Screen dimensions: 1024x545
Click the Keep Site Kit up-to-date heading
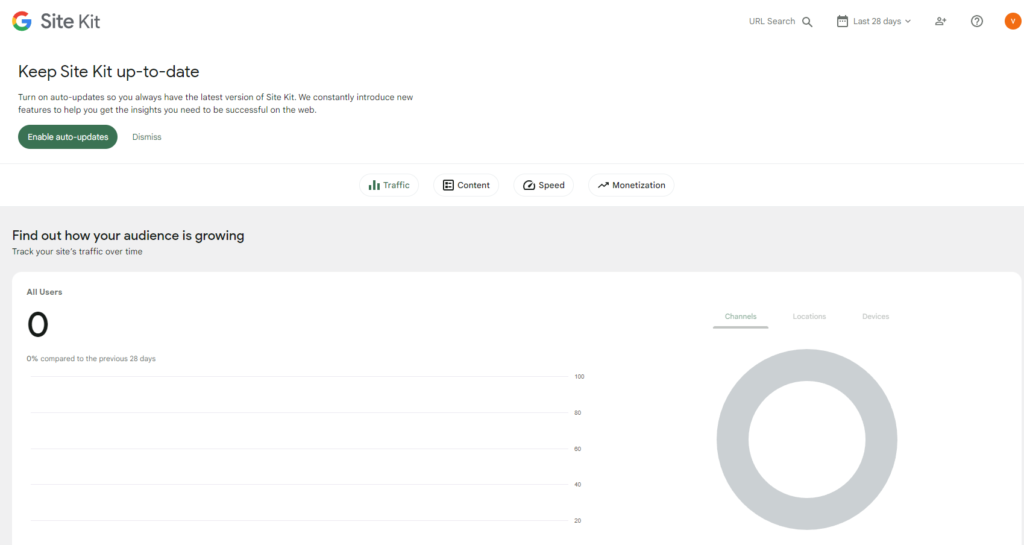coord(108,72)
